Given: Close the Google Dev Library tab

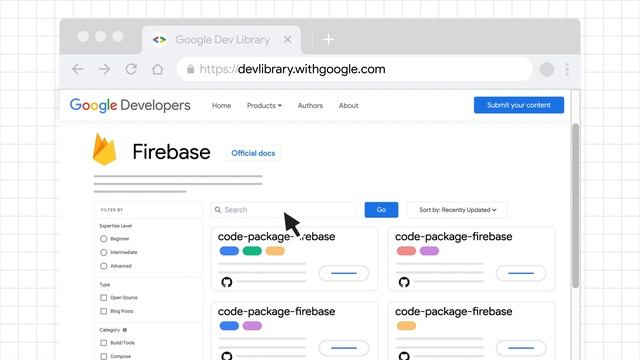Looking at the screenshot, I should pos(287,40).
